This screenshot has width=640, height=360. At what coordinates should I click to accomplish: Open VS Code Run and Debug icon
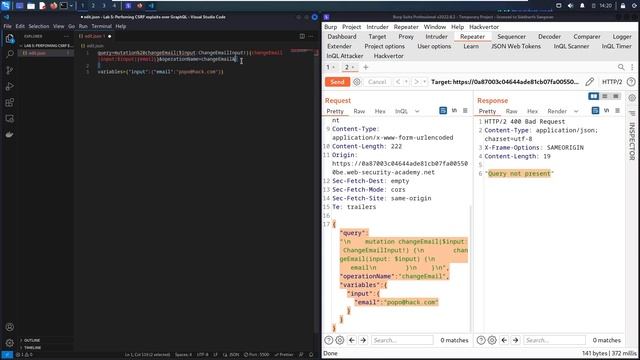10,86
